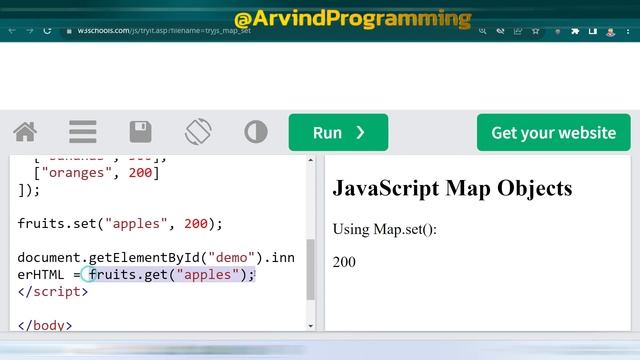This screenshot has height=360, width=640.
Task: Open the browser three-dot menu
Action: (628, 31)
